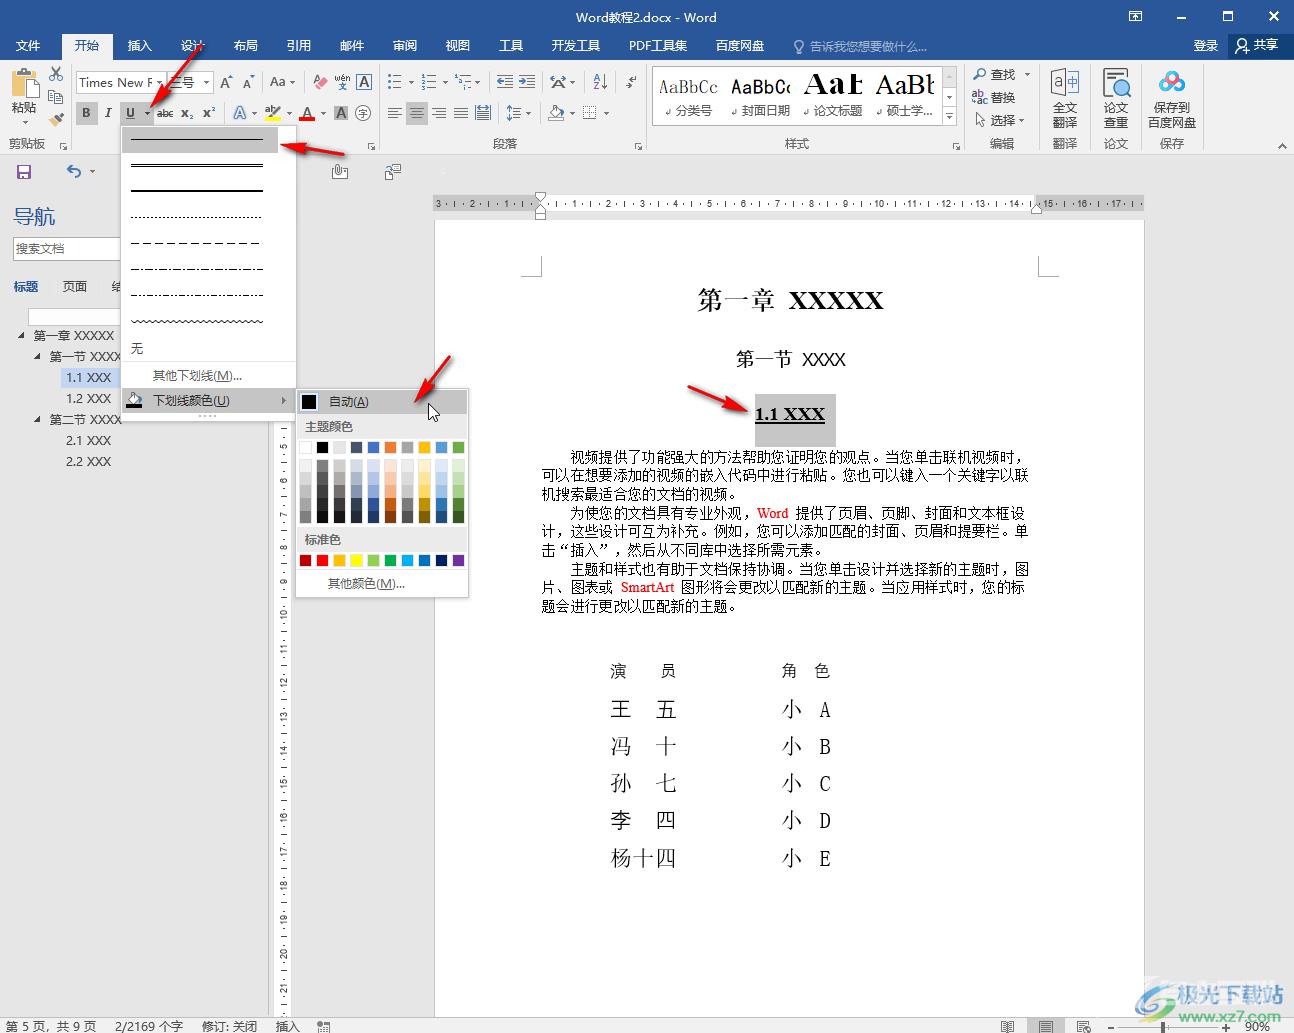Select 无 underline option
Image resolution: width=1294 pixels, height=1033 pixels.
pos(209,349)
